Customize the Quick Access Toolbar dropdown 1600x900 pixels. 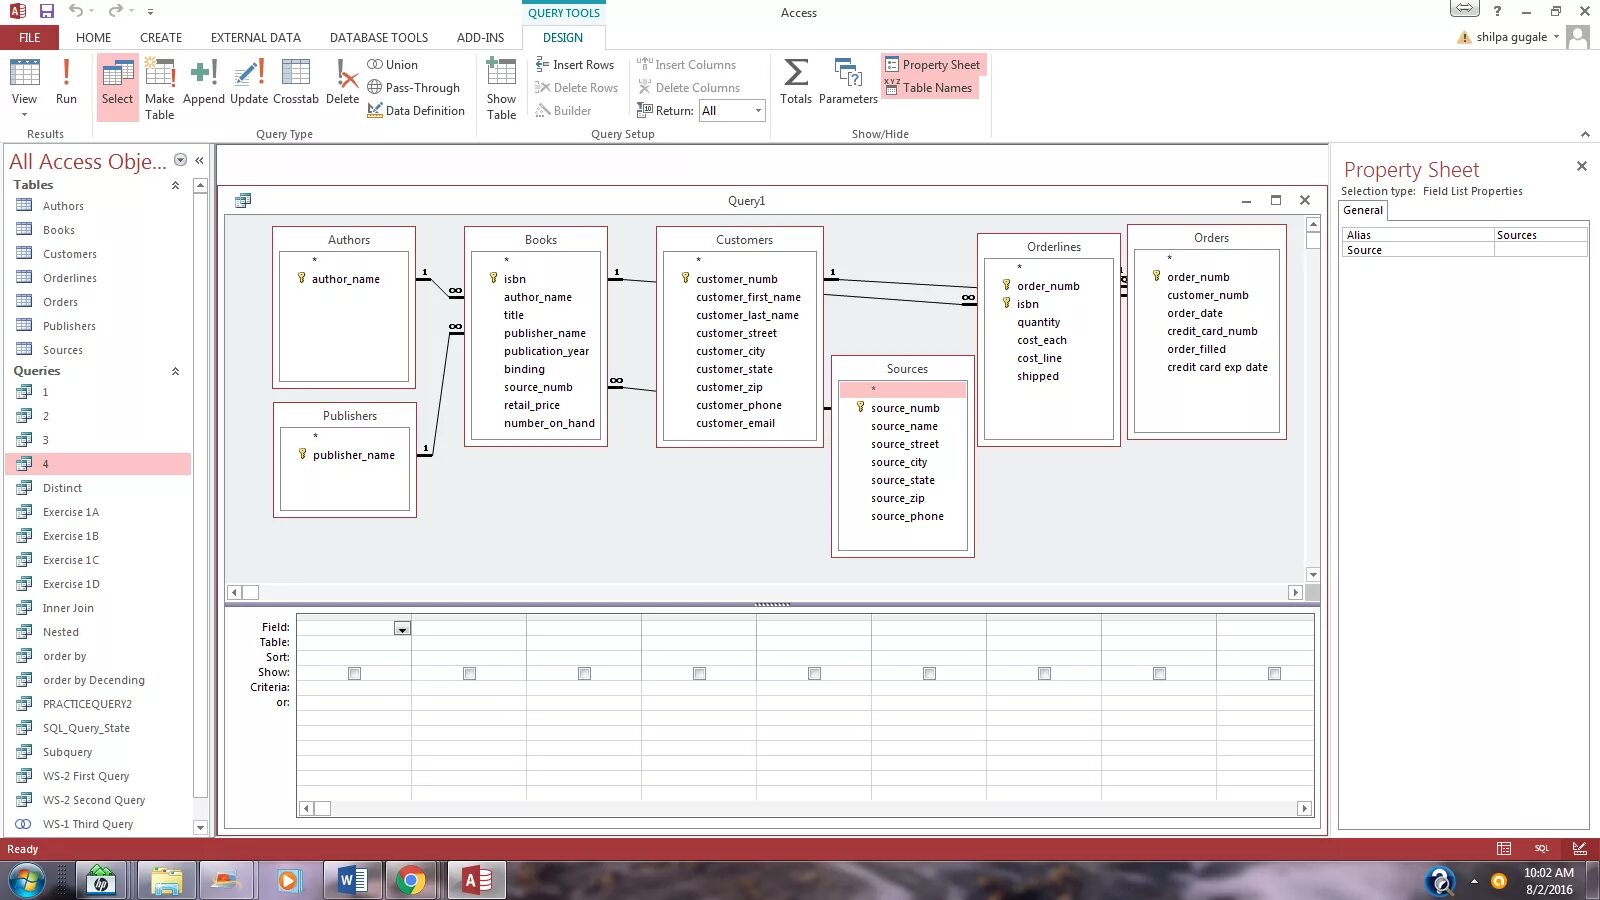click(x=150, y=12)
